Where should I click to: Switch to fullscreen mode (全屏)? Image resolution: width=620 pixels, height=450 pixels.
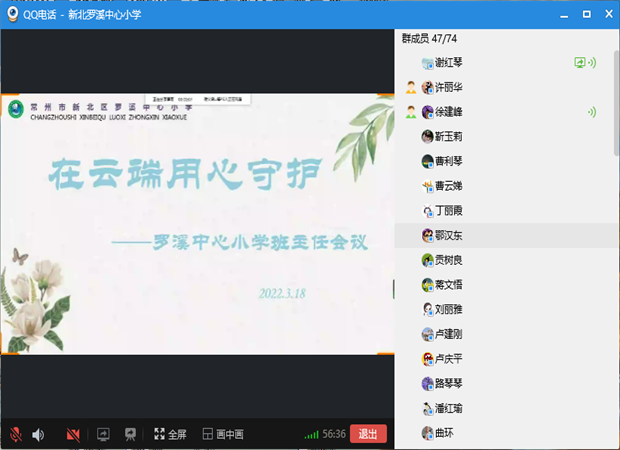pos(170,434)
